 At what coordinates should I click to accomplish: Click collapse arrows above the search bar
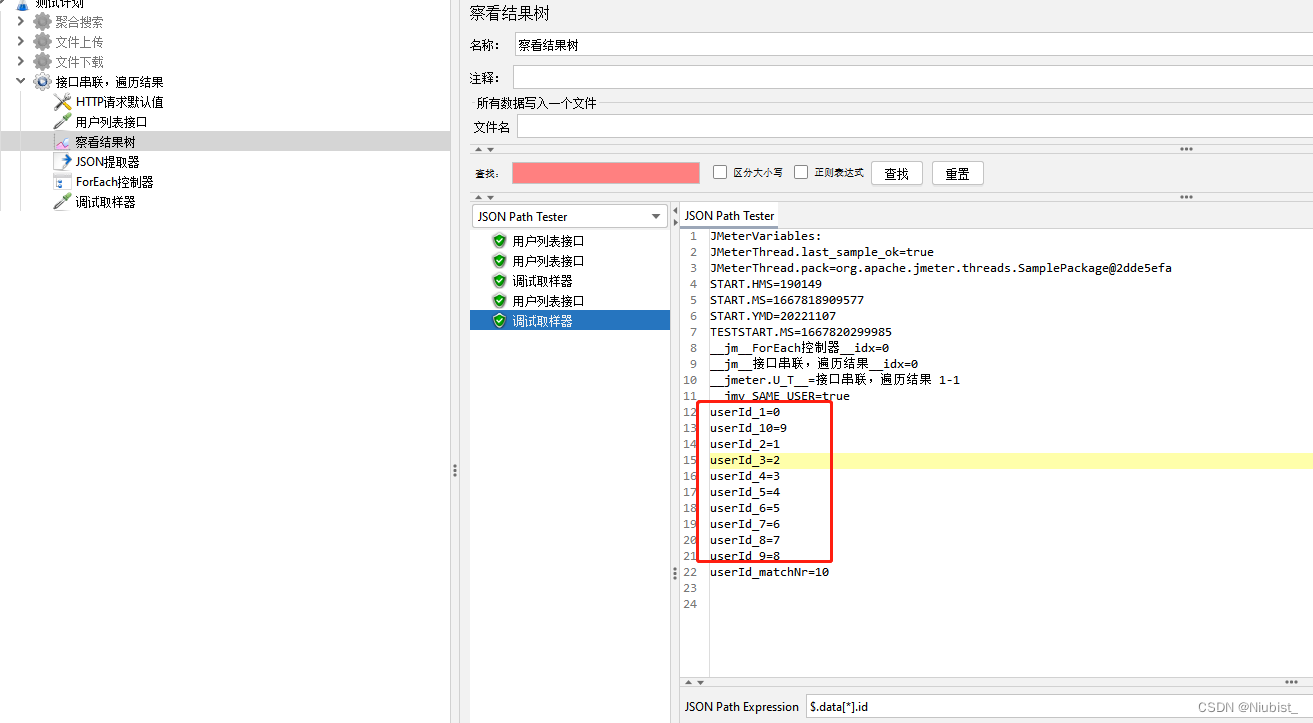click(x=484, y=149)
